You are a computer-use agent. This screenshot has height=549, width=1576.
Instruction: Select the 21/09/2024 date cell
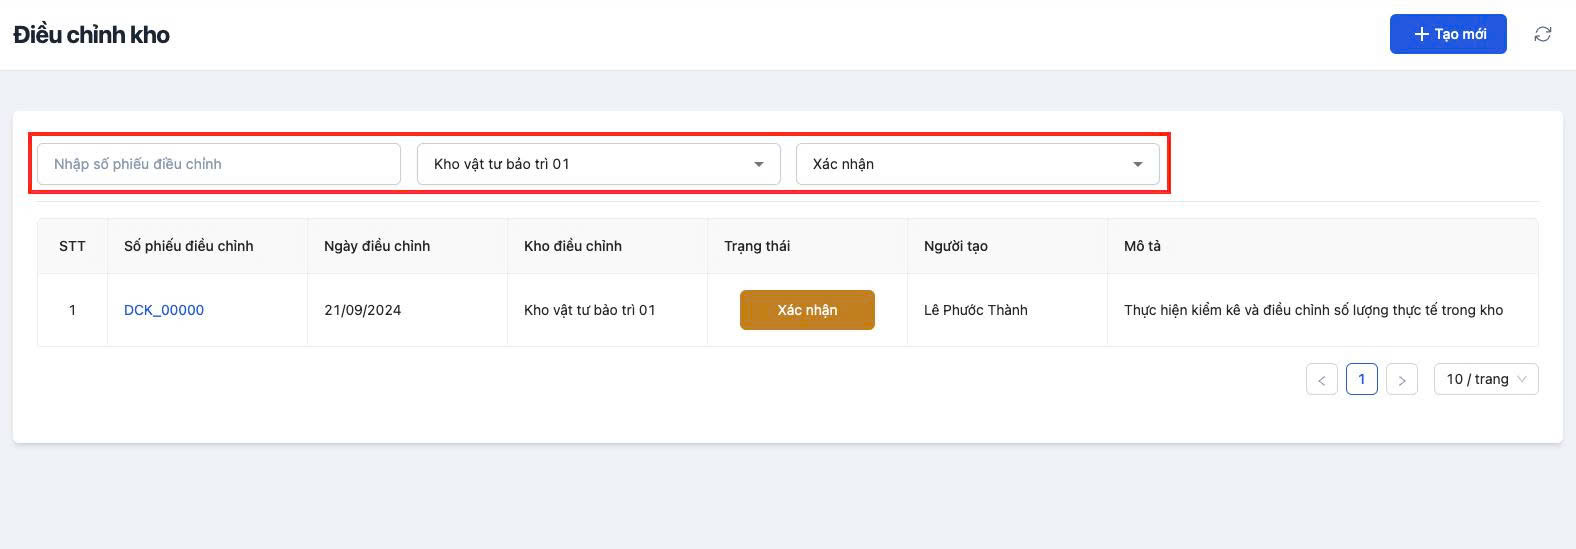(363, 310)
